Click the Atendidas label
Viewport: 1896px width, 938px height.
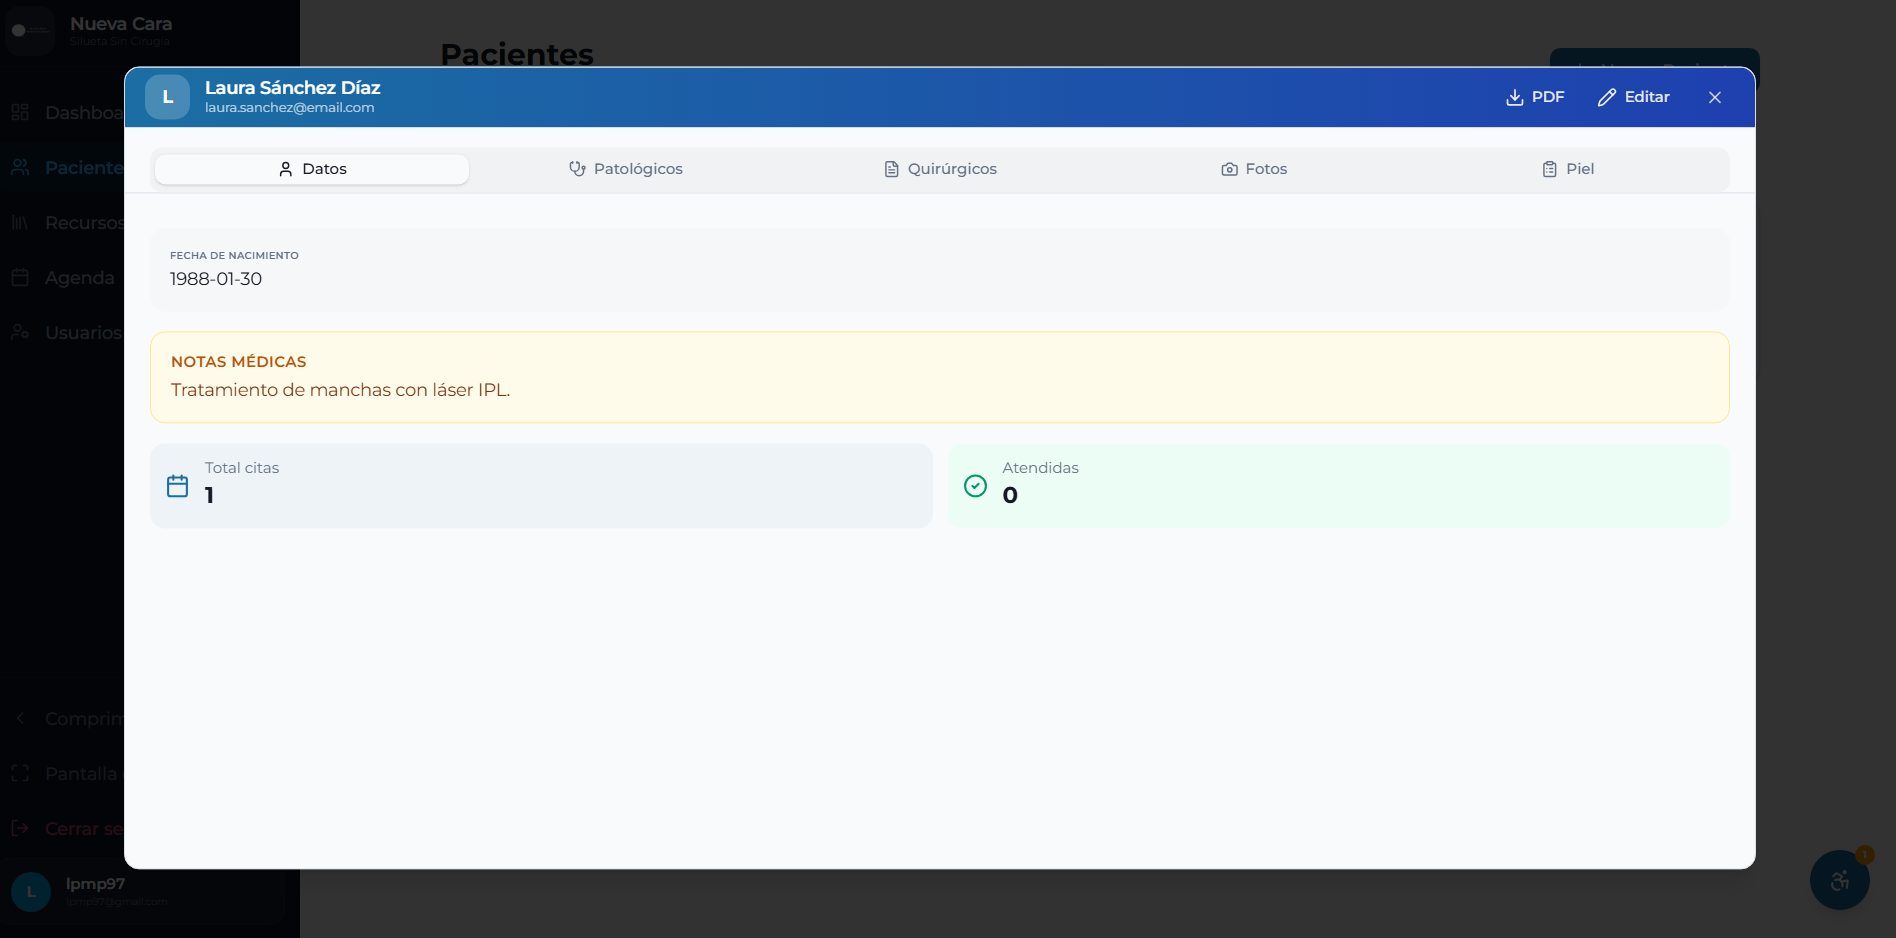1041,468
